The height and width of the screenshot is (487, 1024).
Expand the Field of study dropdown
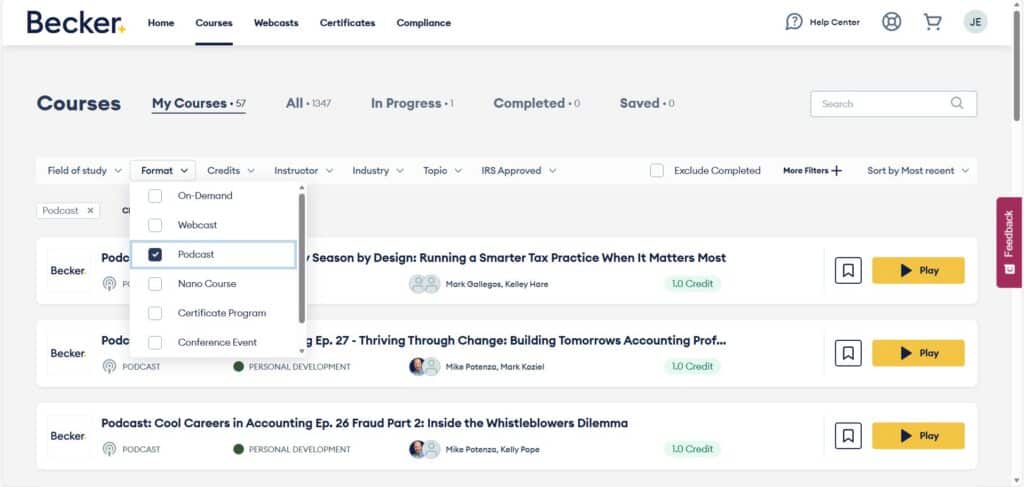tap(84, 171)
